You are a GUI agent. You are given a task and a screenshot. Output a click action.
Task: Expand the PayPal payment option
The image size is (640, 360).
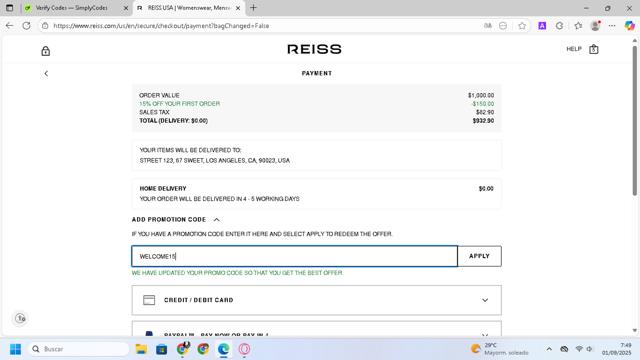pyautogui.click(x=316, y=329)
